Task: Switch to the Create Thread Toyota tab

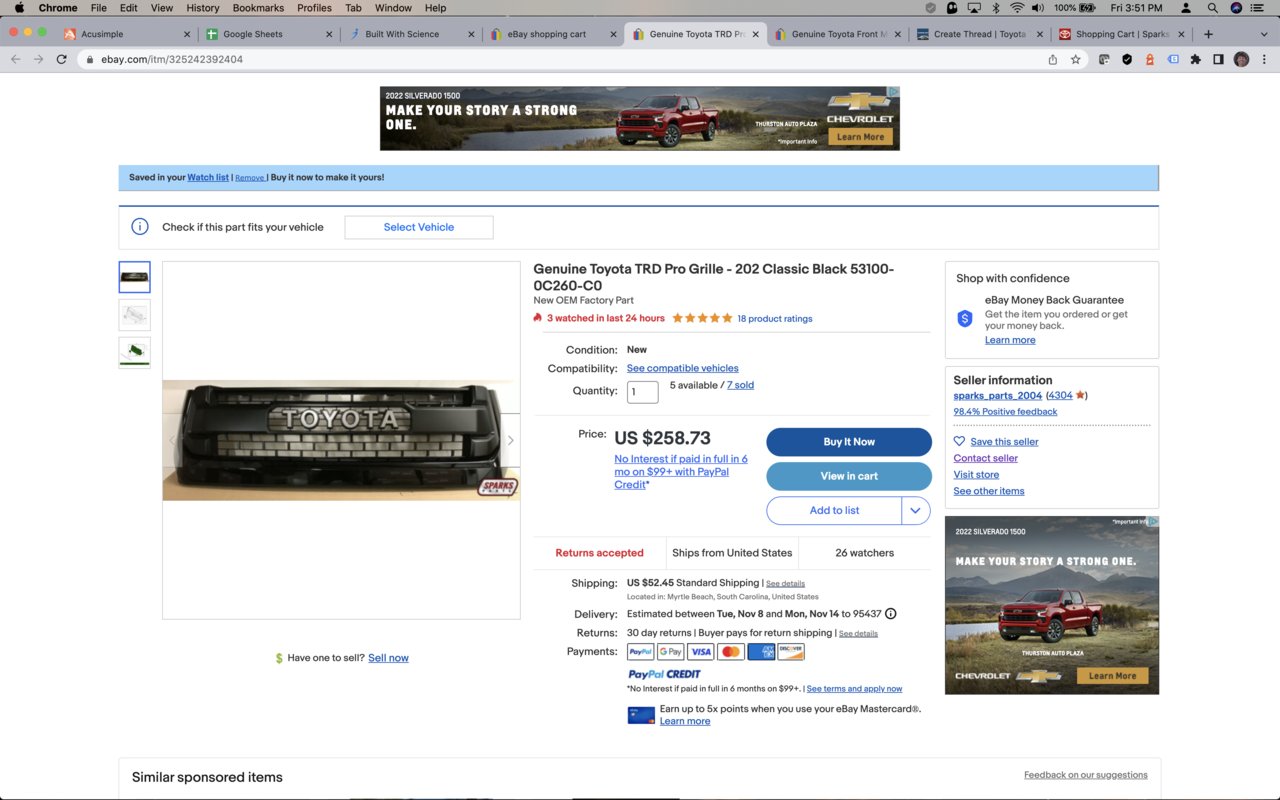Action: 980,34
